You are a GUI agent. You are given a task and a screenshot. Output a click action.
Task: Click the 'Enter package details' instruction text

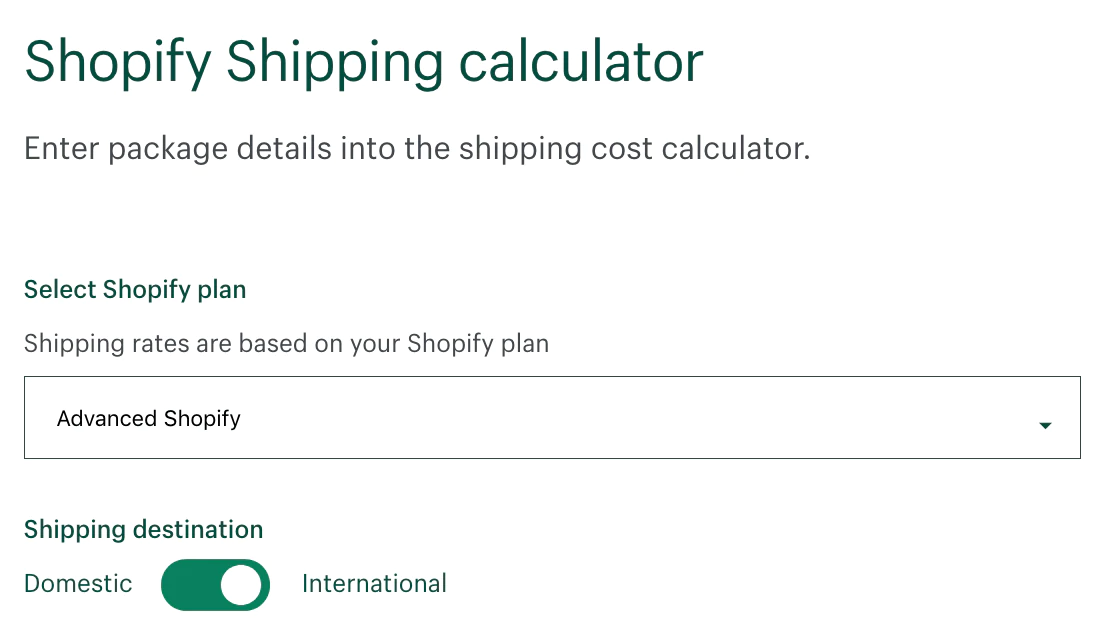[416, 149]
